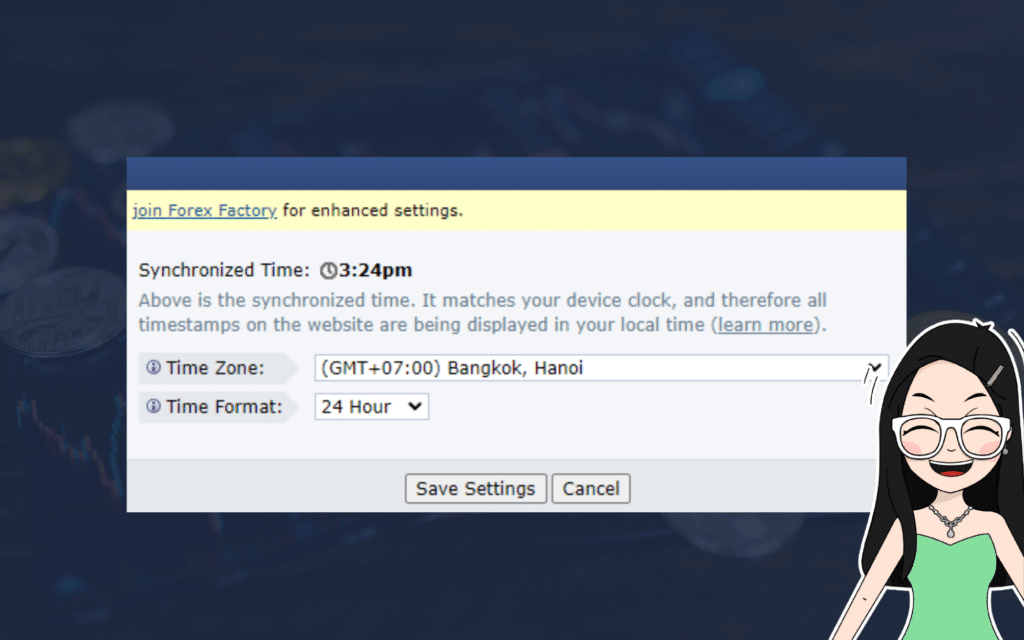Click the clock icon beside 3:24pm
The image size is (1024, 640).
[328, 270]
